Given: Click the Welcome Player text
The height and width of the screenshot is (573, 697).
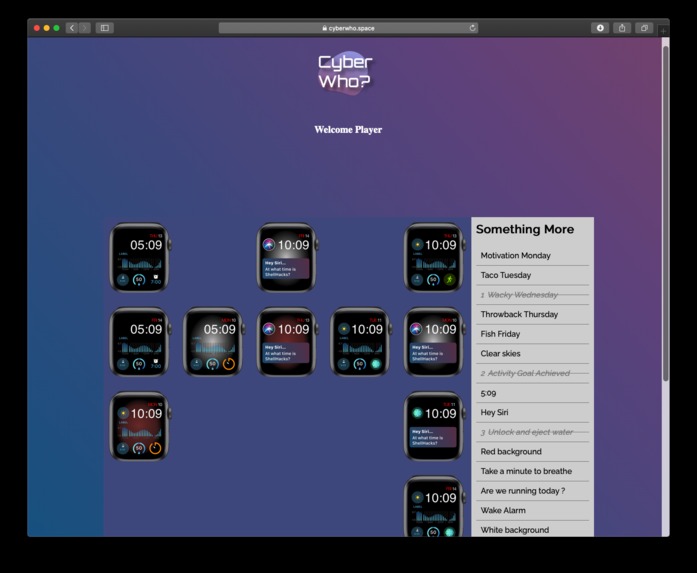Looking at the screenshot, I should click(x=348, y=130).
